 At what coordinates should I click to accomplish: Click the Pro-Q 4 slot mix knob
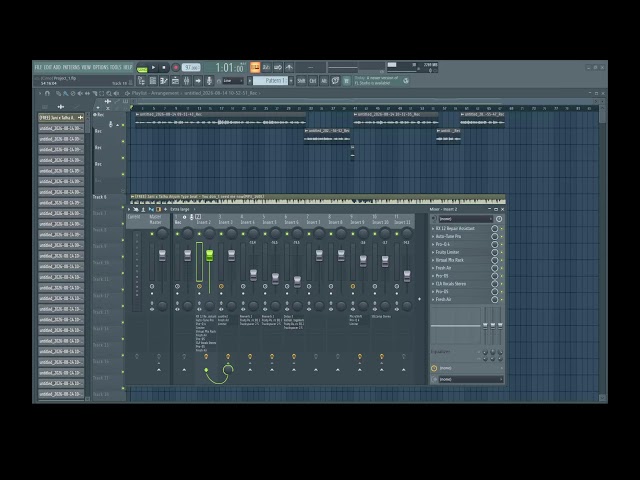click(x=495, y=244)
